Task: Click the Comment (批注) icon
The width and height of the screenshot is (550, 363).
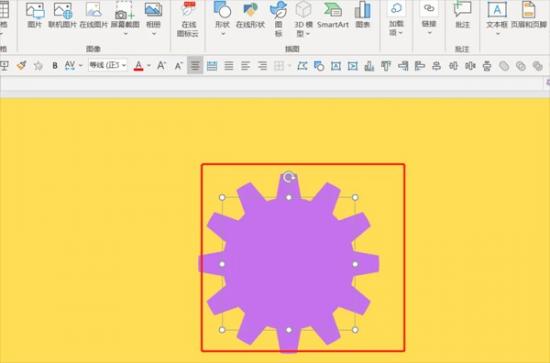Action: tap(462, 15)
